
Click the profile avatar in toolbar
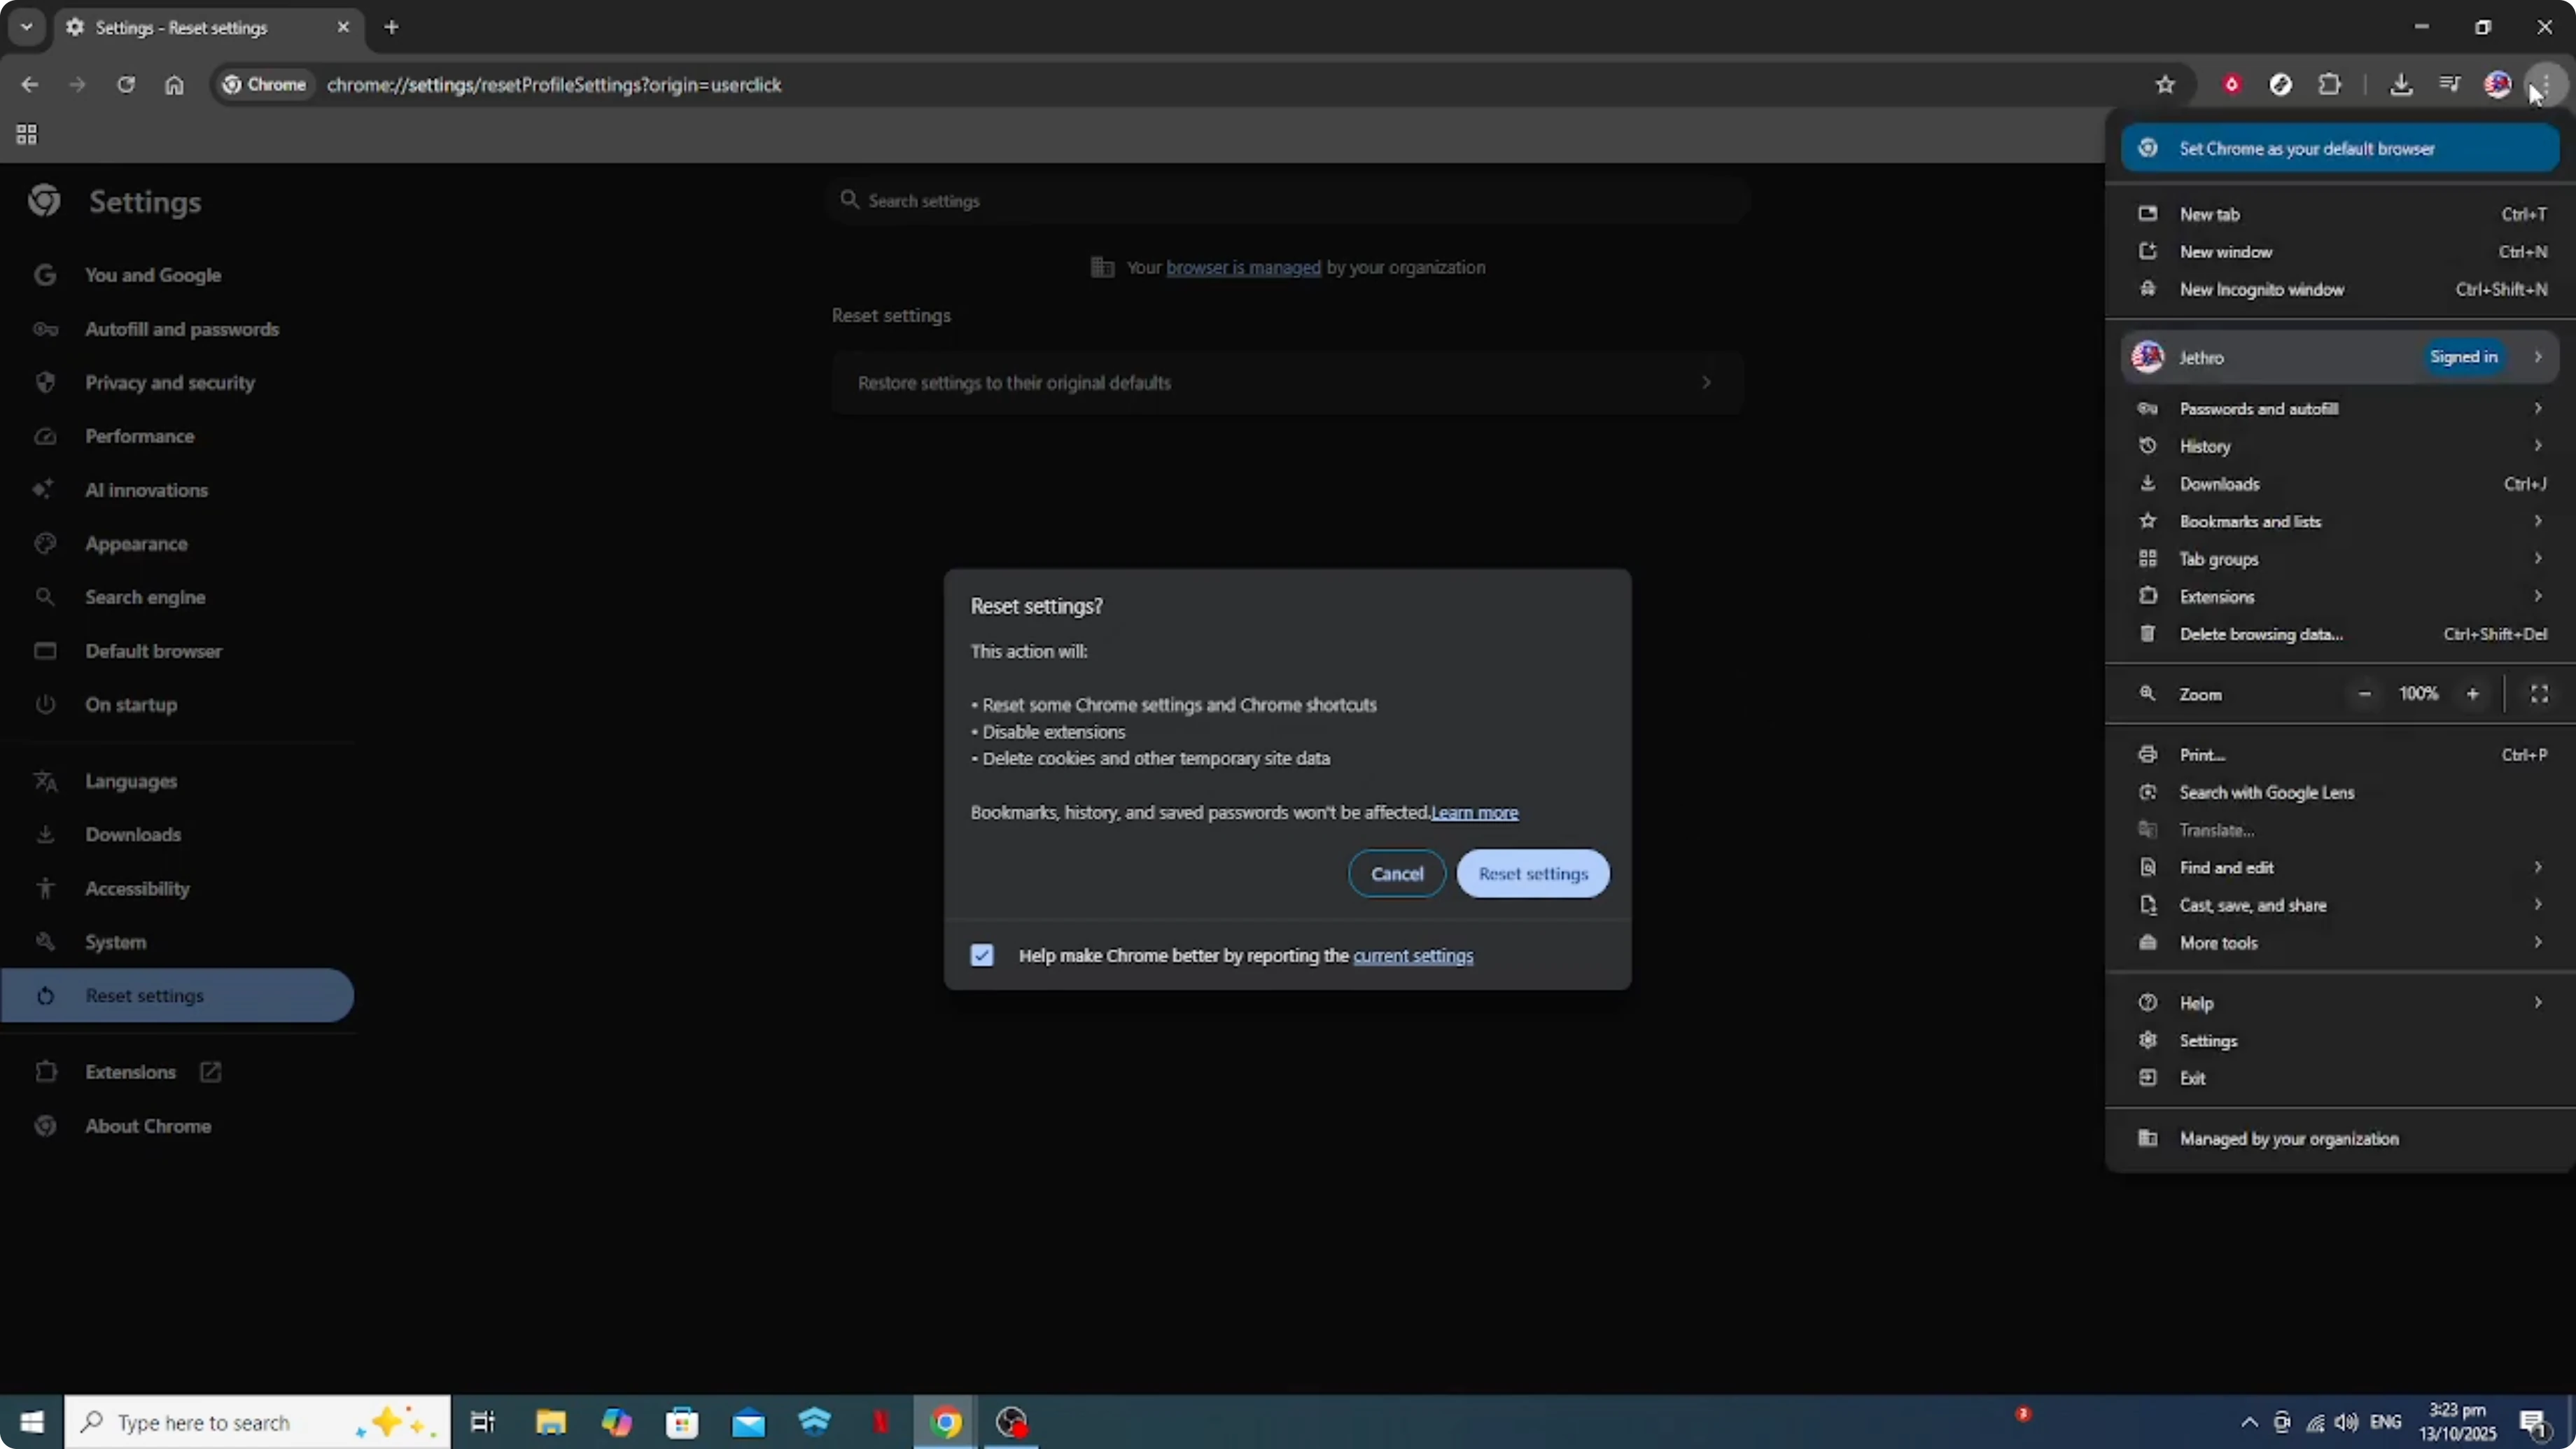pos(2497,85)
